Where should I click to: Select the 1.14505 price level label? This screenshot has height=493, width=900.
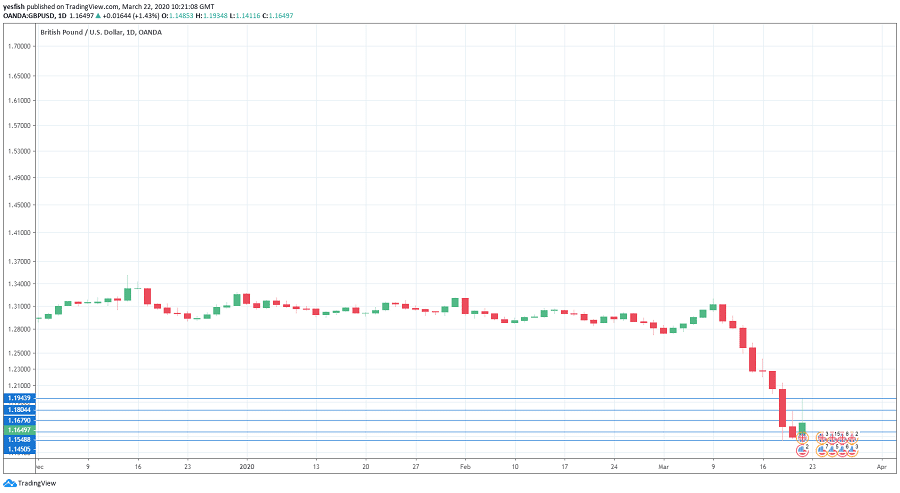point(20,449)
